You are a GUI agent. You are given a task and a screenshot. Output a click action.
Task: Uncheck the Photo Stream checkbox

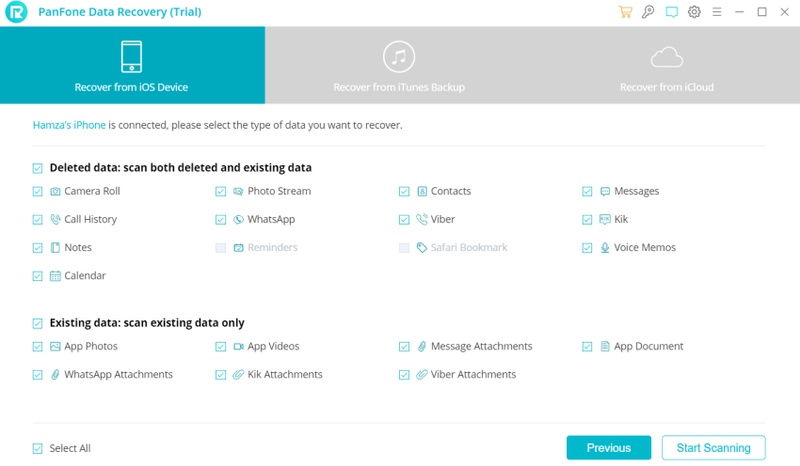click(x=220, y=191)
